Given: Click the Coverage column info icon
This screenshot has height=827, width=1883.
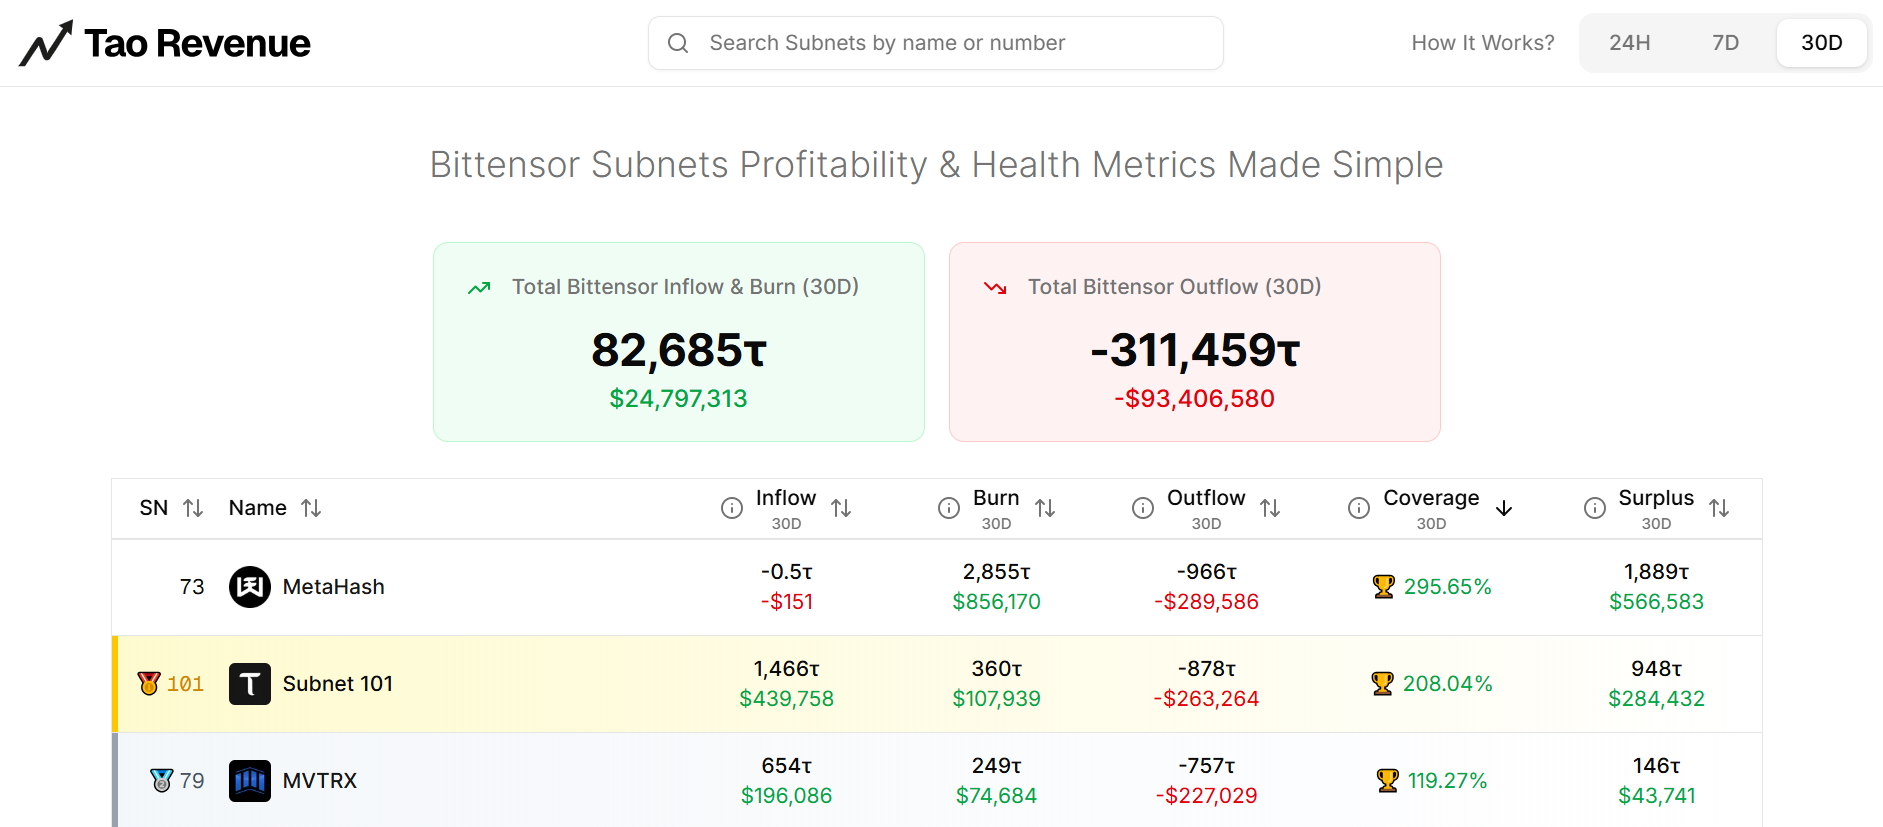Looking at the screenshot, I should click(x=1359, y=508).
